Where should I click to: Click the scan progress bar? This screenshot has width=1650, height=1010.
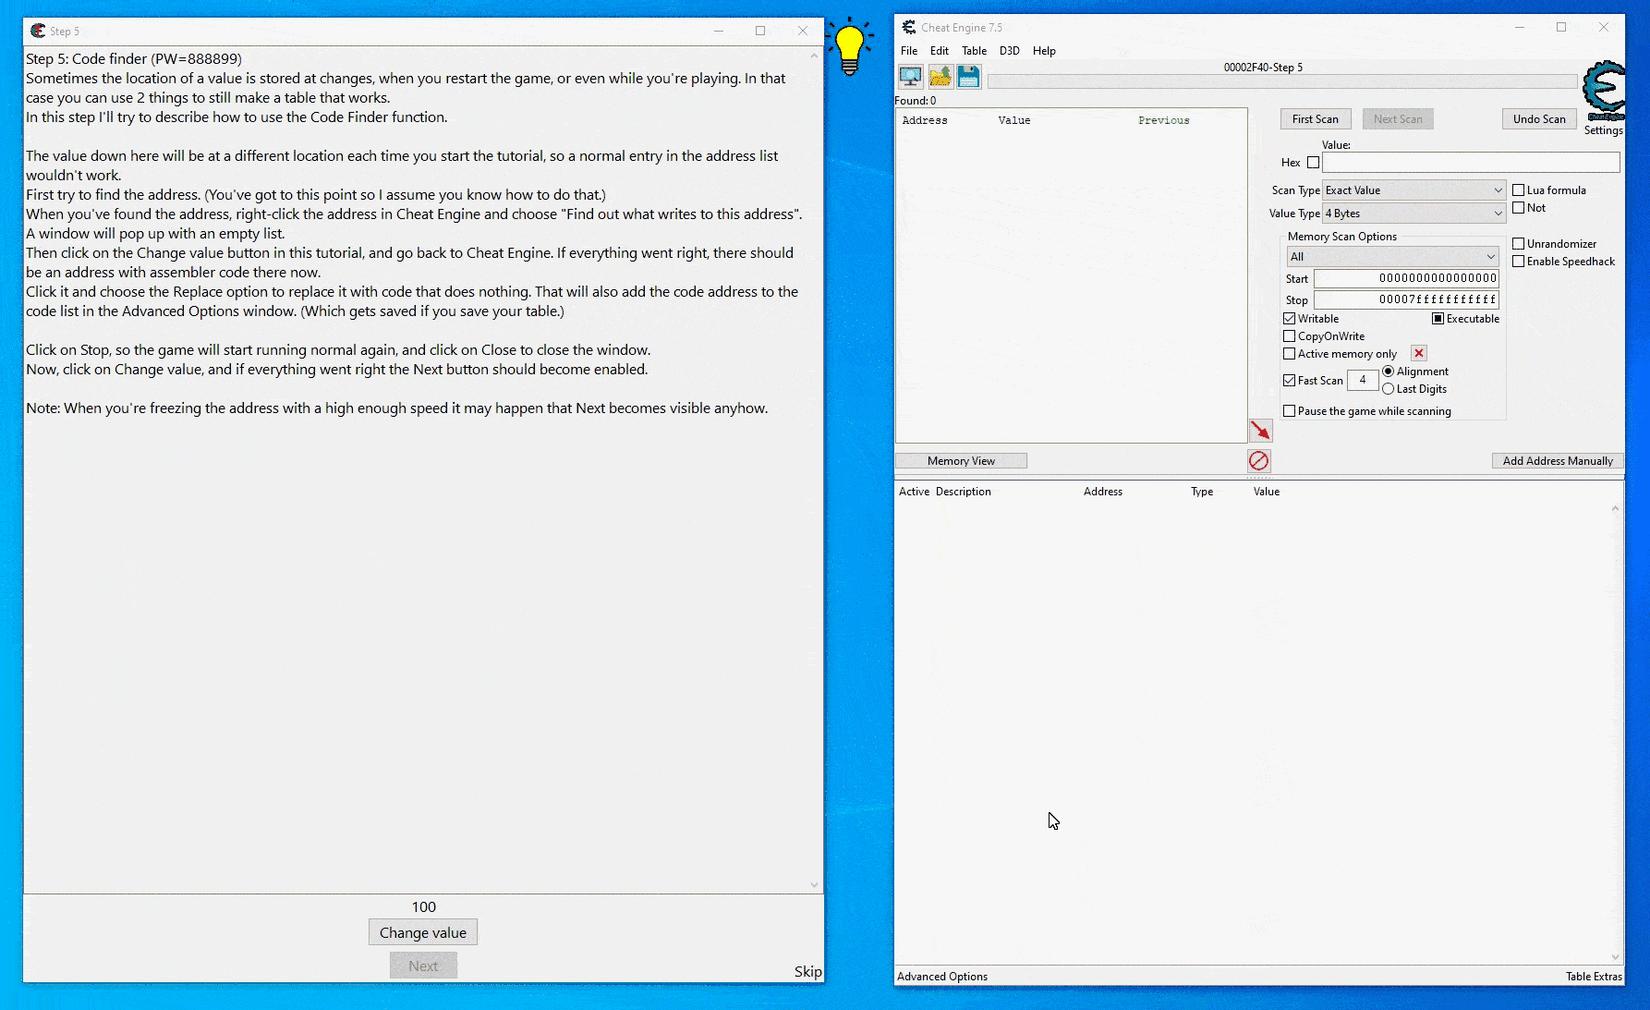click(x=1282, y=82)
